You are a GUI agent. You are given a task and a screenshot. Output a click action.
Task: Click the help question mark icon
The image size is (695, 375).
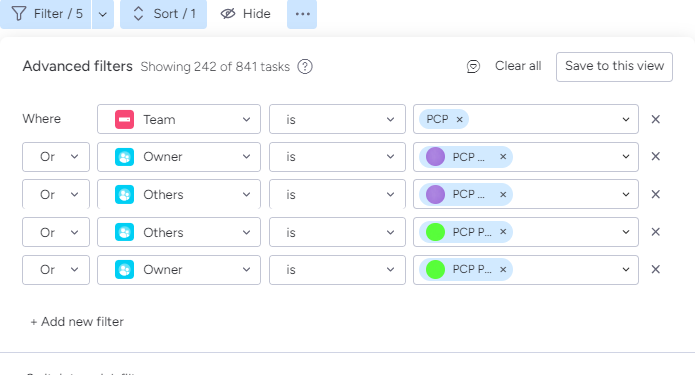305,66
